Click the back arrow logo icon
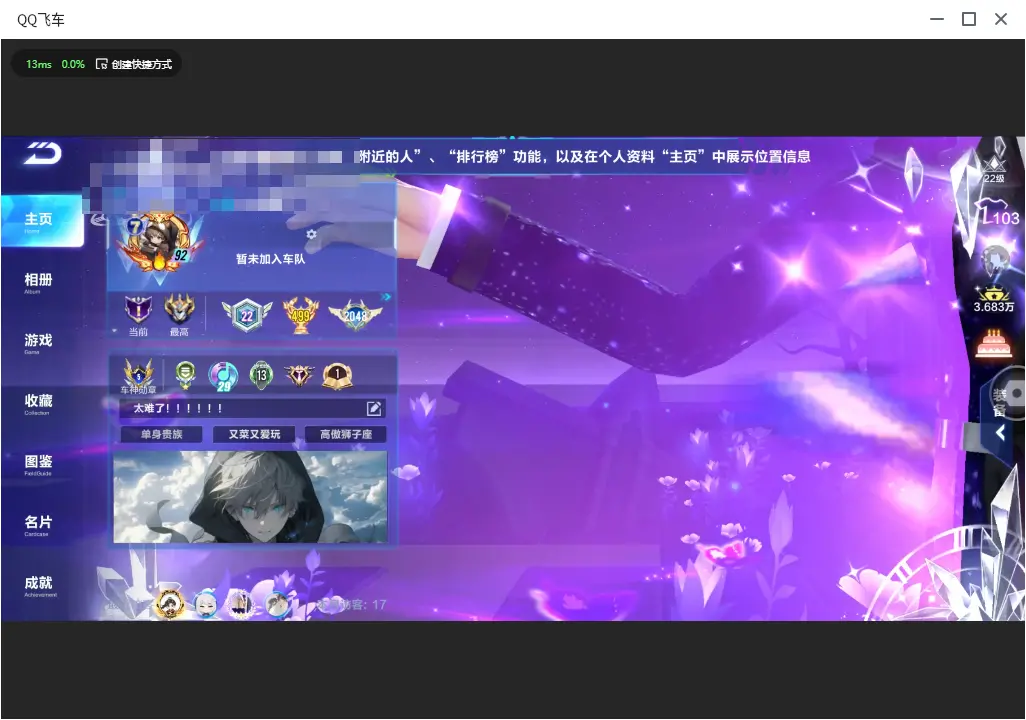This screenshot has width=1026, height=720. coord(43,153)
